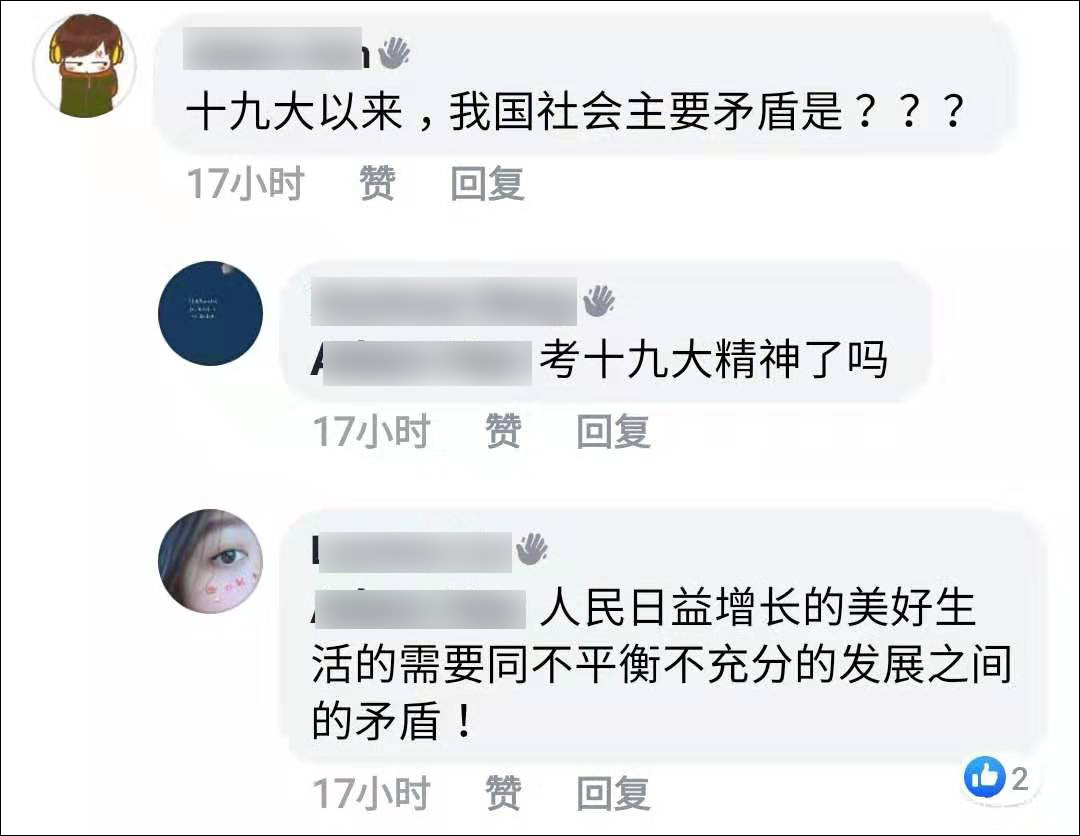Like the comment about 人民日益增长的美好生活

(503, 793)
